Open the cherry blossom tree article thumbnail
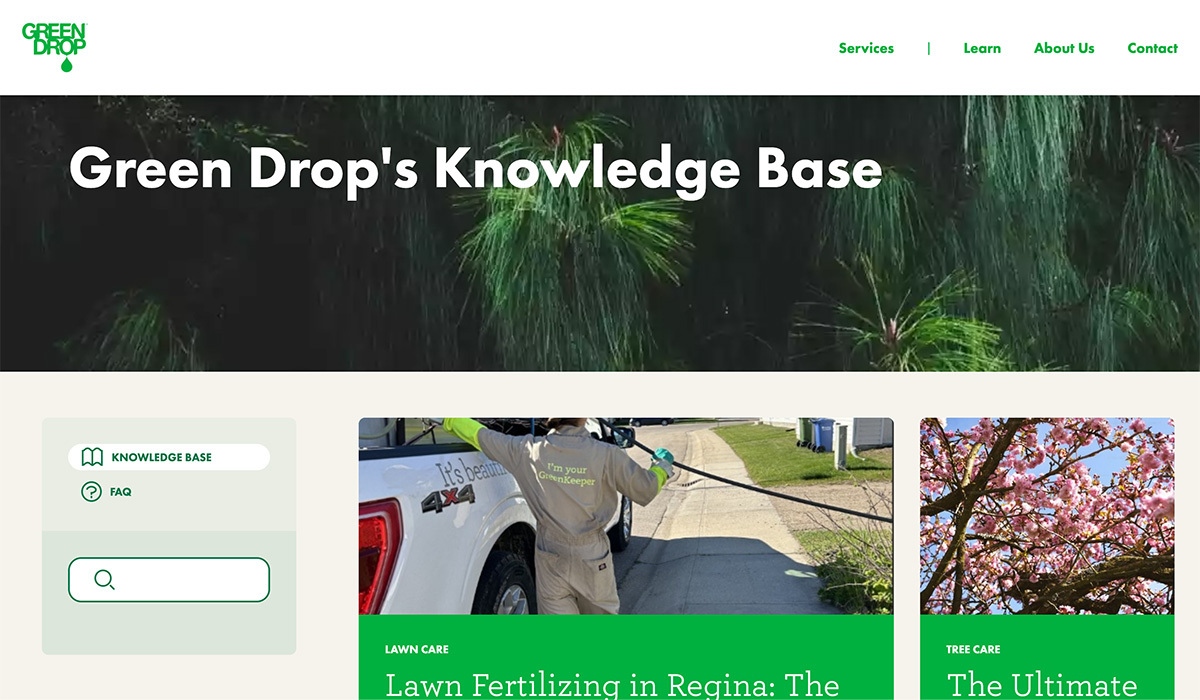The width and height of the screenshot is (1200, 700). [1047, 516]
